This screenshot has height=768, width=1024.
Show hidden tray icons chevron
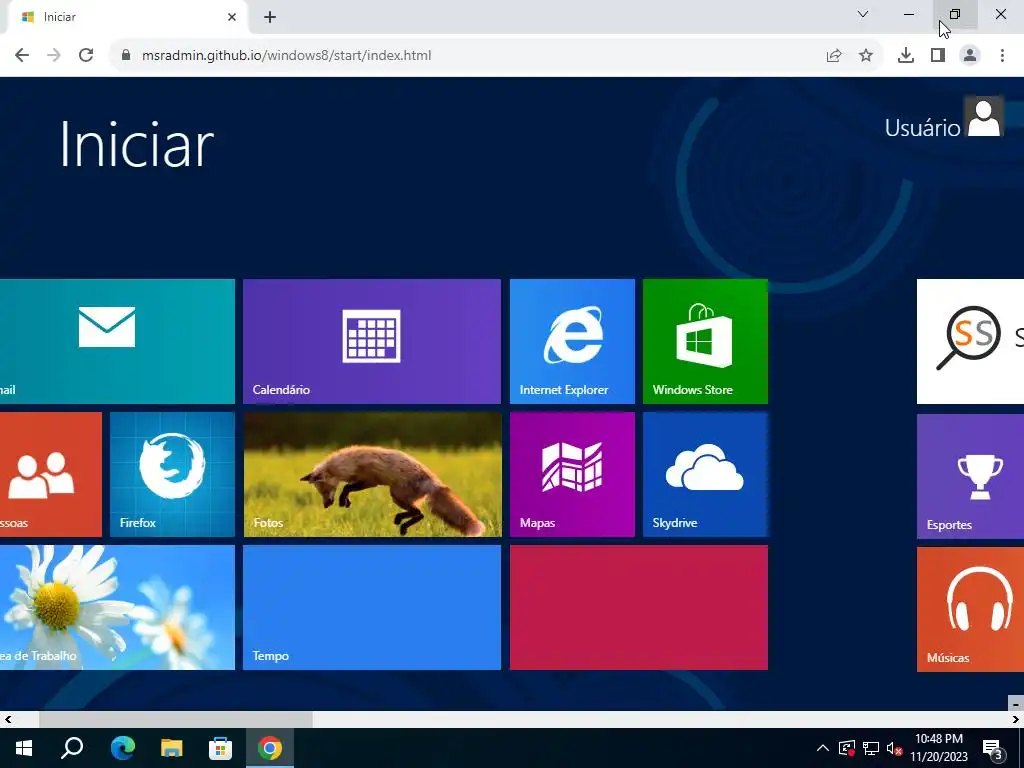click(x=823, y=748)
